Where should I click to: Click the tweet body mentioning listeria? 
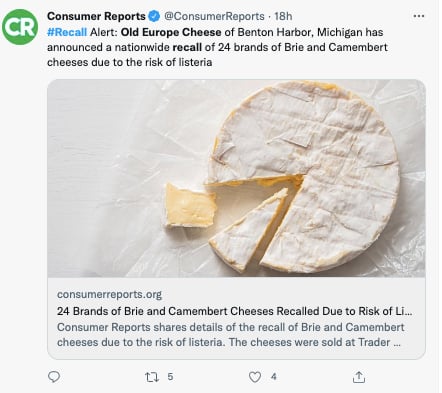pyautogui.click(x=217, y=47)
